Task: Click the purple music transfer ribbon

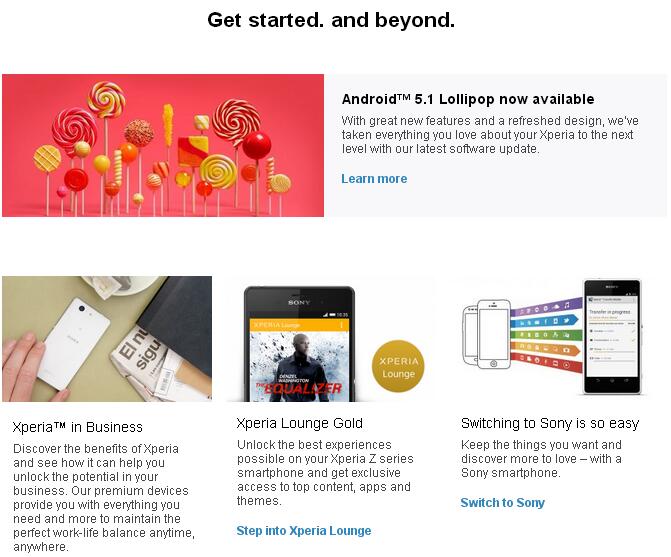Action: (546, 307)
